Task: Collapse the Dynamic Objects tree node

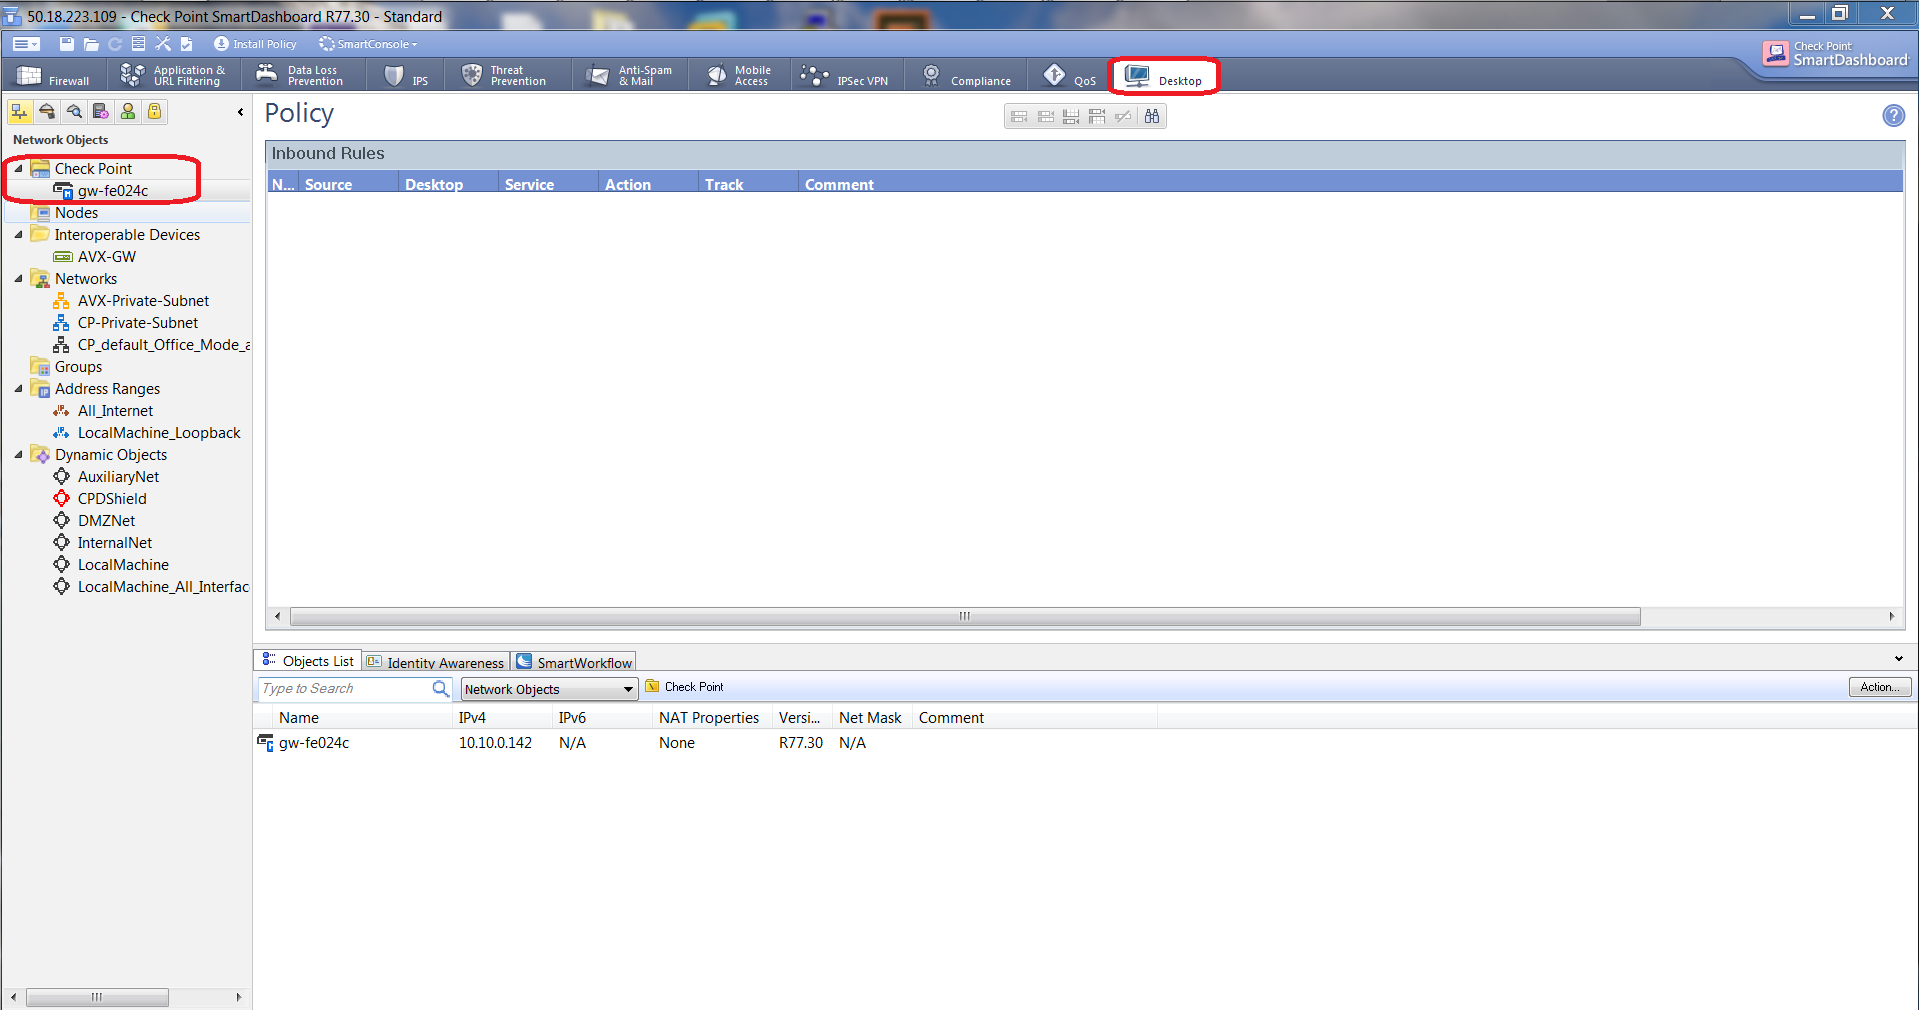Action: coord(19,455)
